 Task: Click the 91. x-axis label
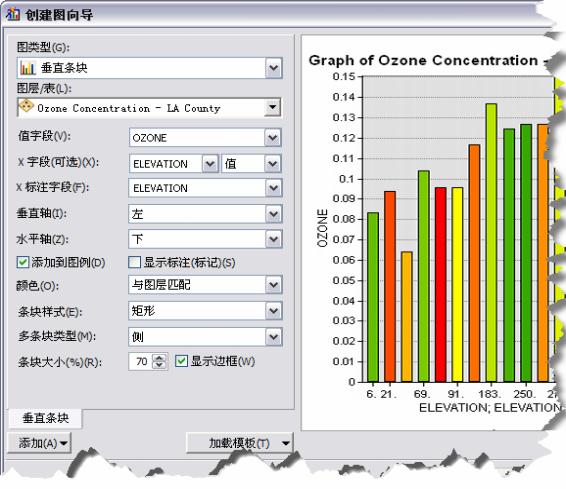[x=456, y=394]
